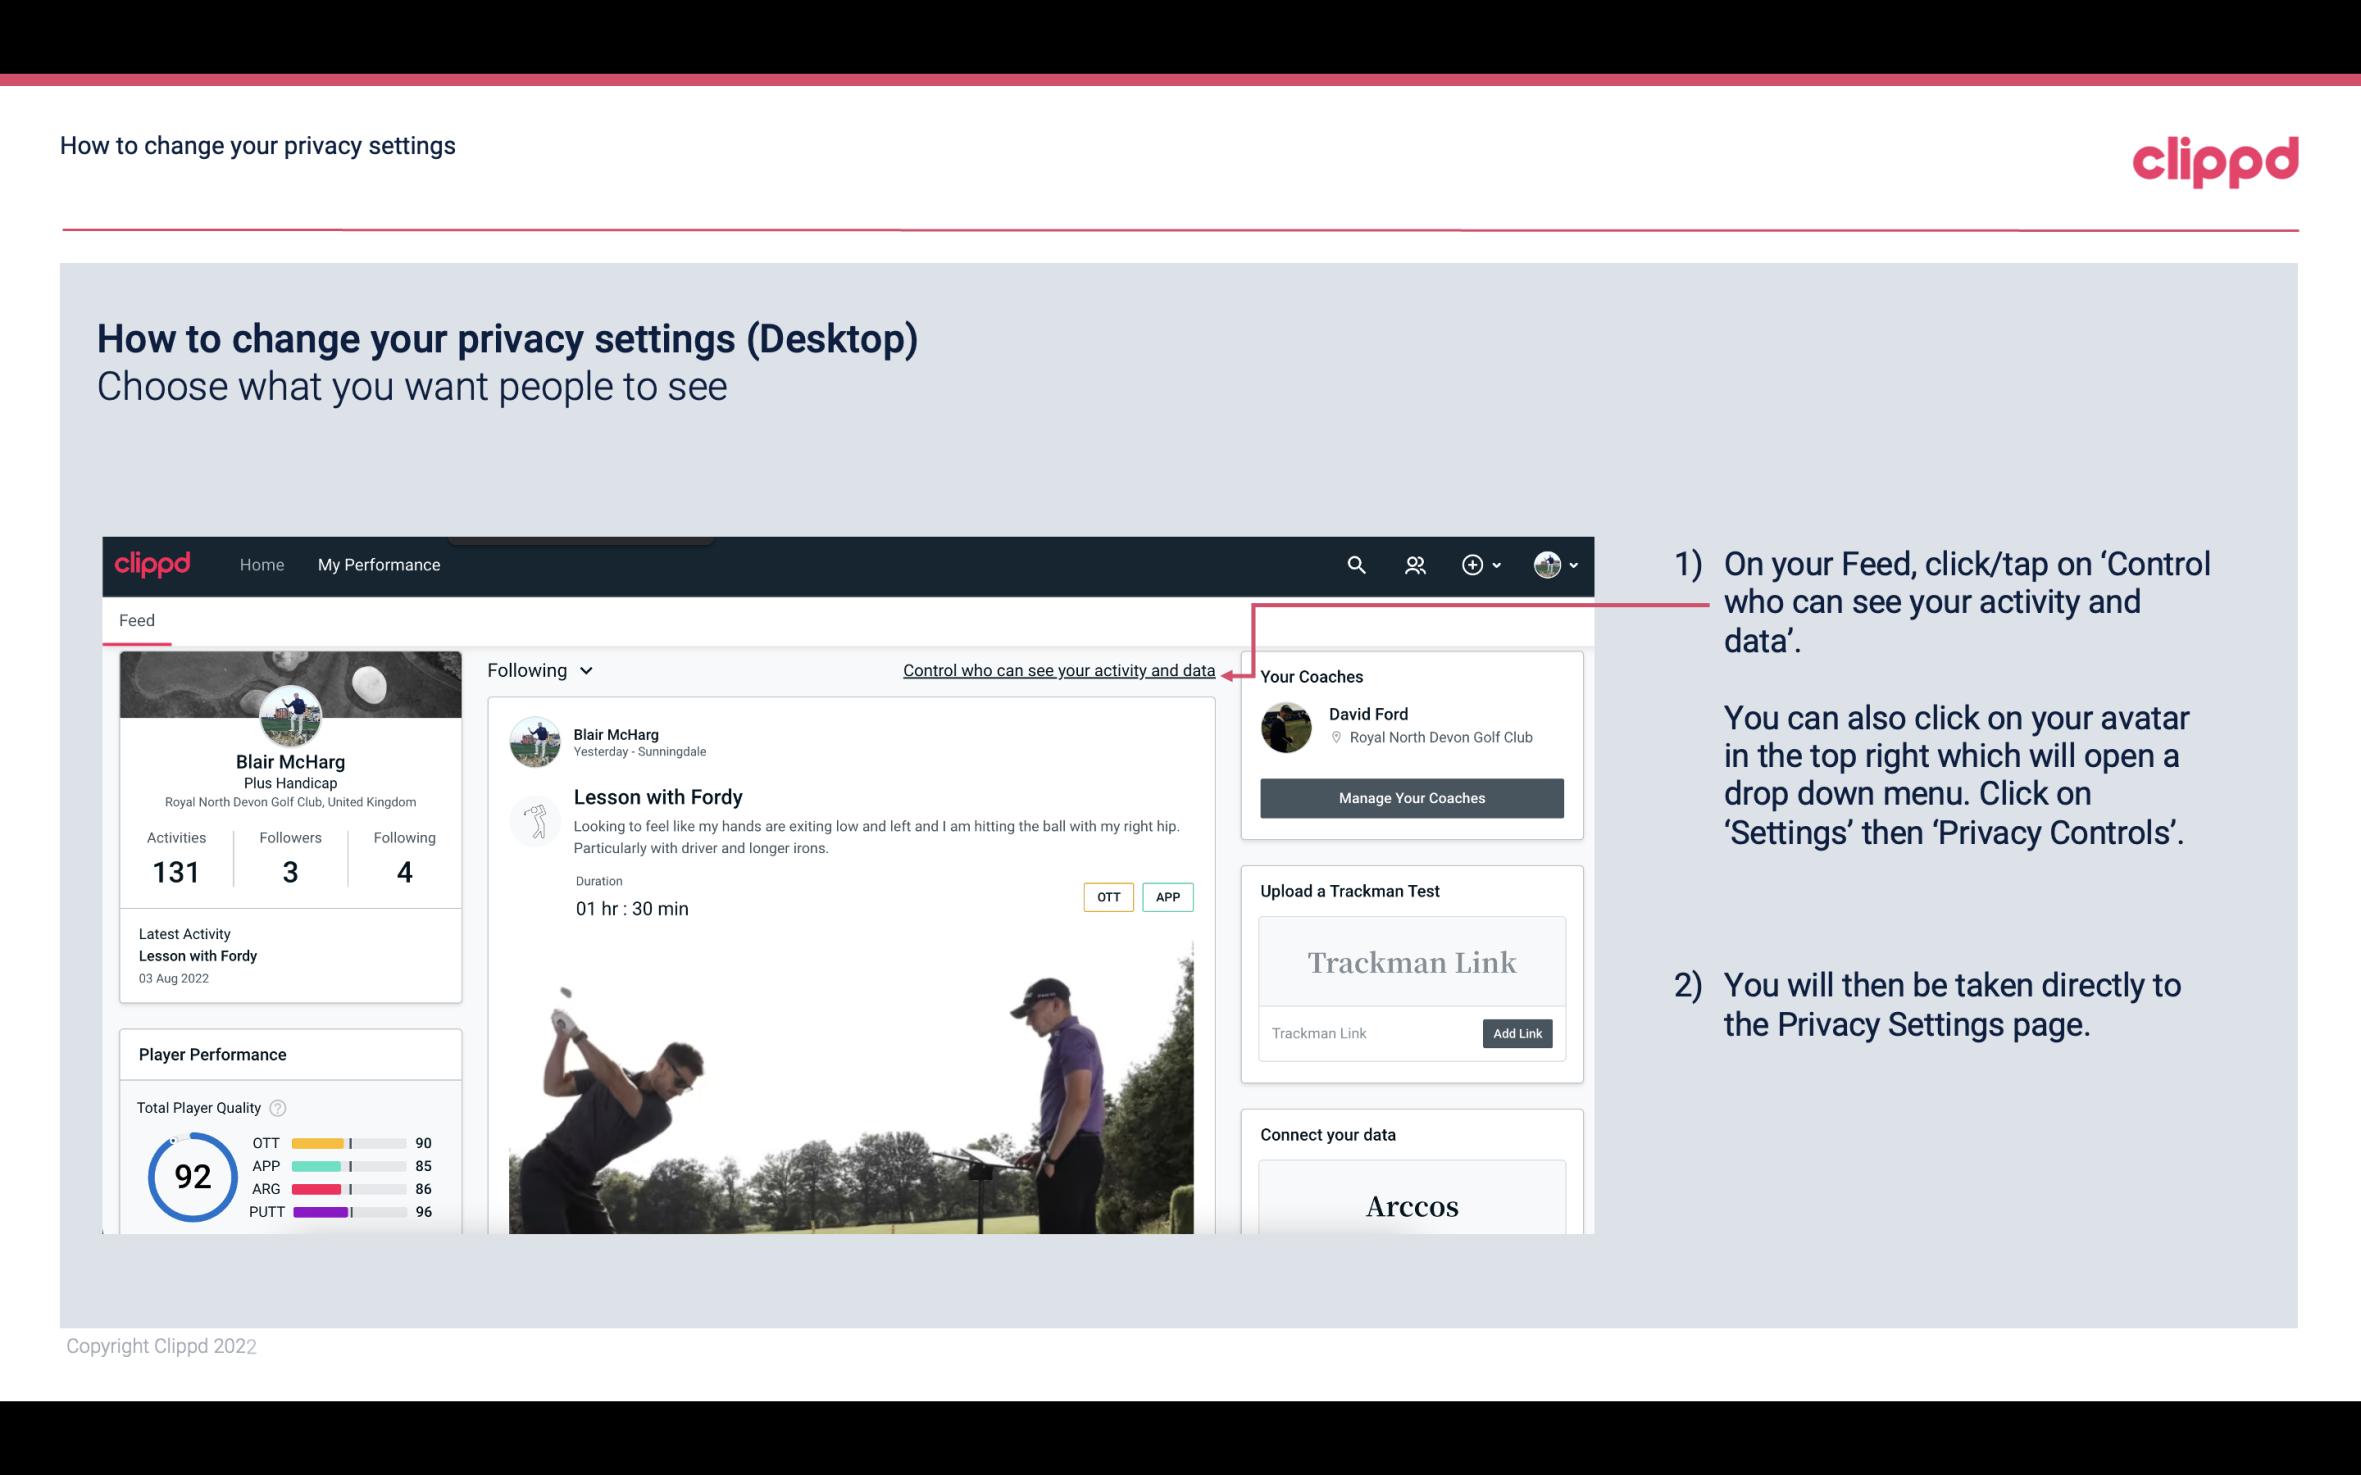The width and height of the screenshot is (2361, 1475).
Task: Click the Trackman Link input field
Action: tap(1369, 1033)
